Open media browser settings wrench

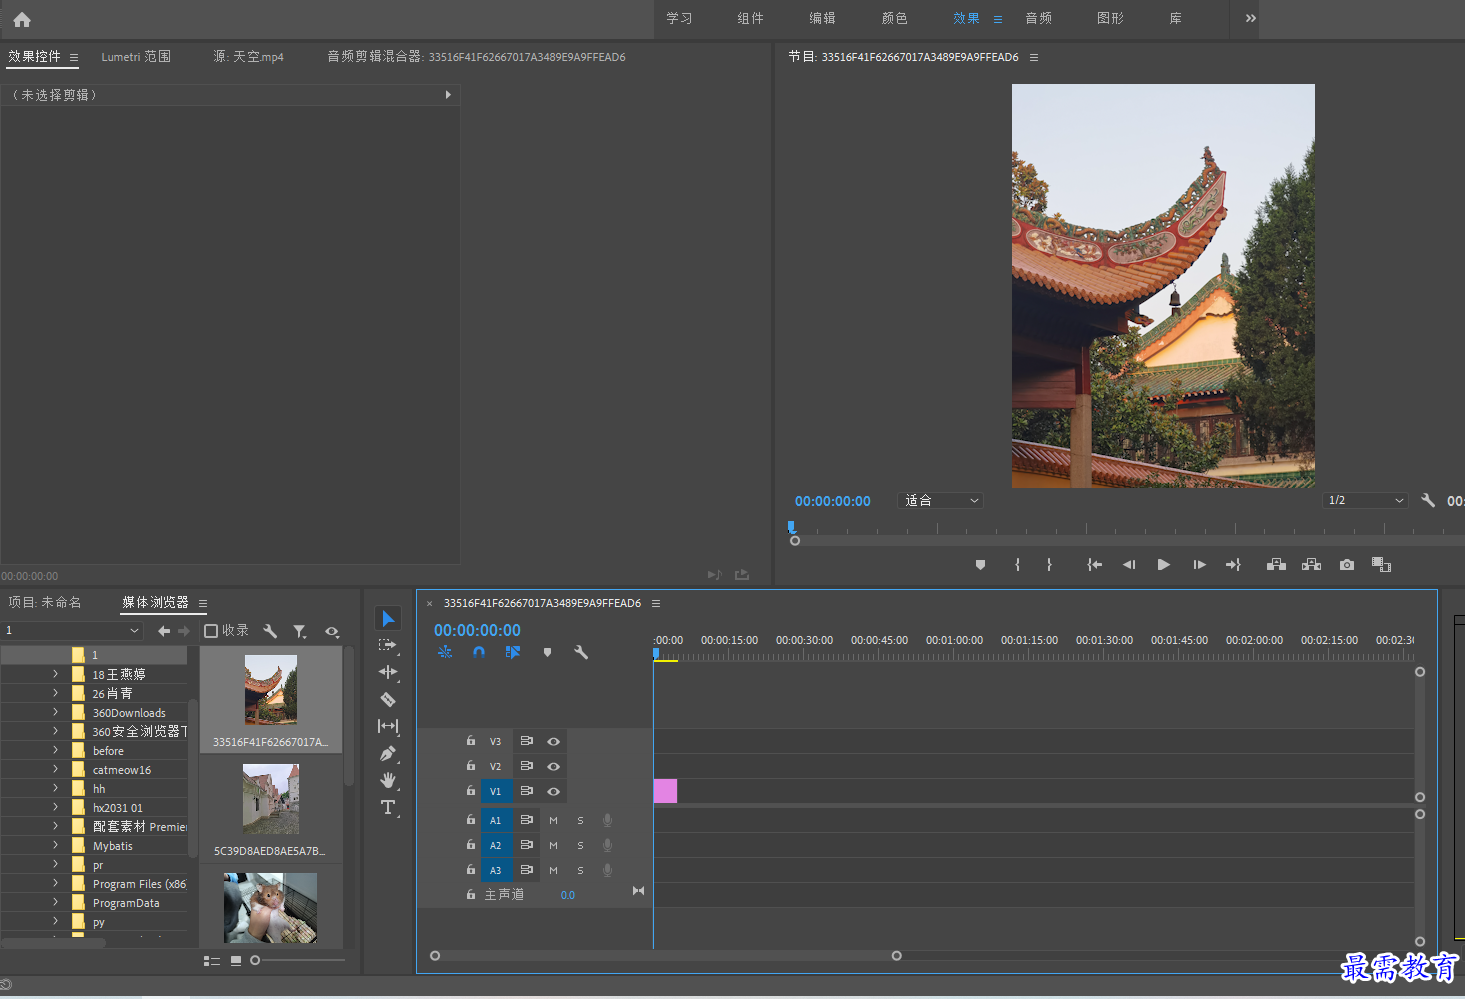[269, 631]
